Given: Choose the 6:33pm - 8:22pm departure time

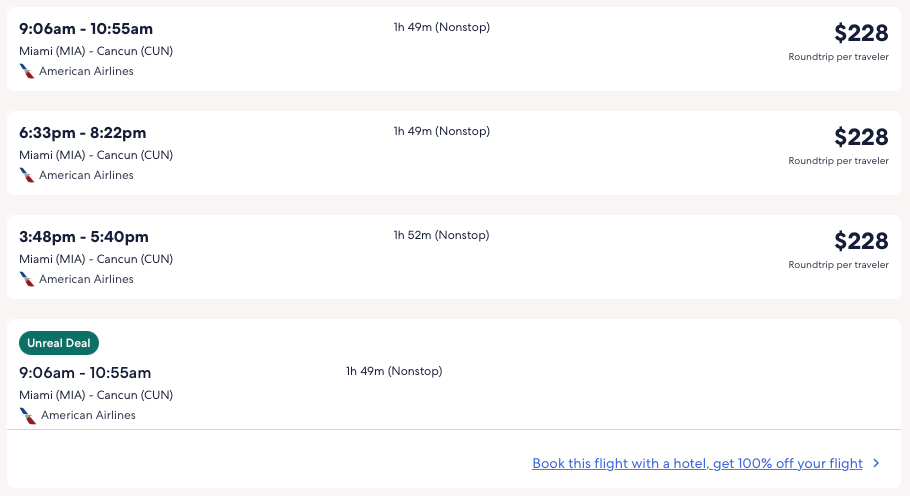Looking at the screenshot, I should pos(83,132).
